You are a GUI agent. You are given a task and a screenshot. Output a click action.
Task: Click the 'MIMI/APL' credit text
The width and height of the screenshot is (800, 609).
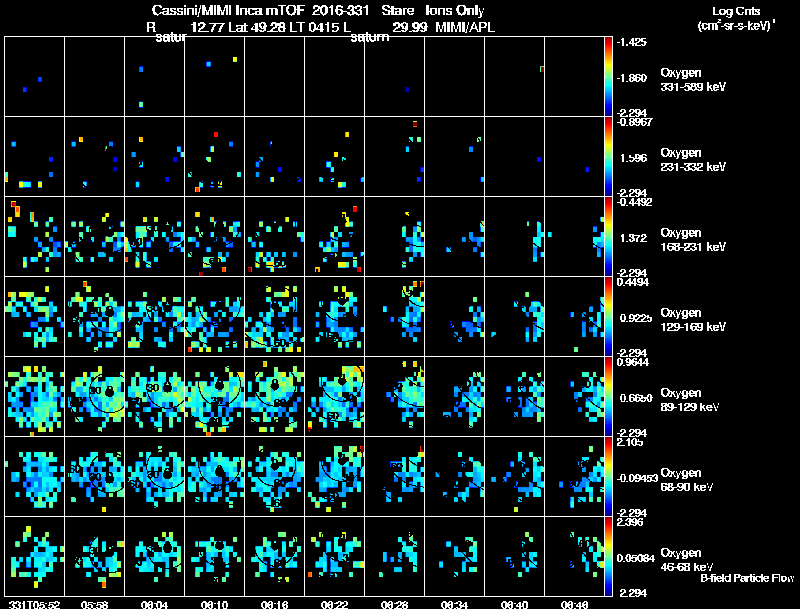465,27
